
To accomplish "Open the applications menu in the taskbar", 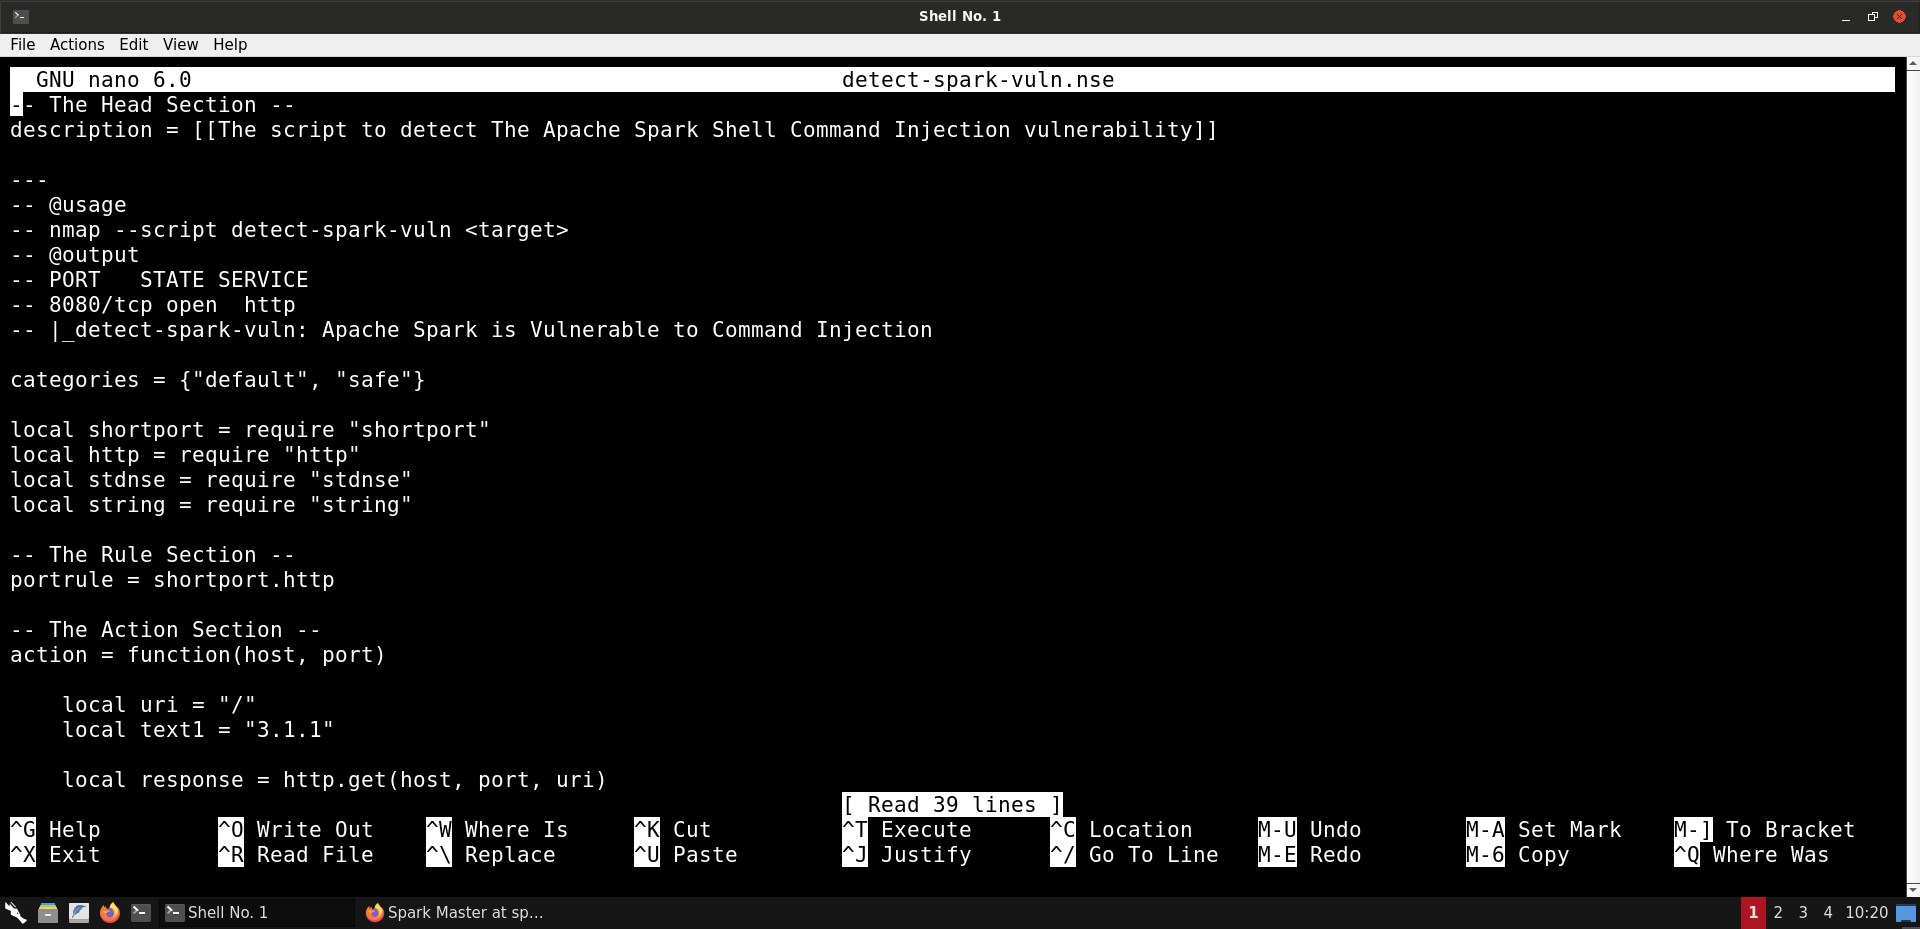I will pyautogui.click(x=15, y=912).
